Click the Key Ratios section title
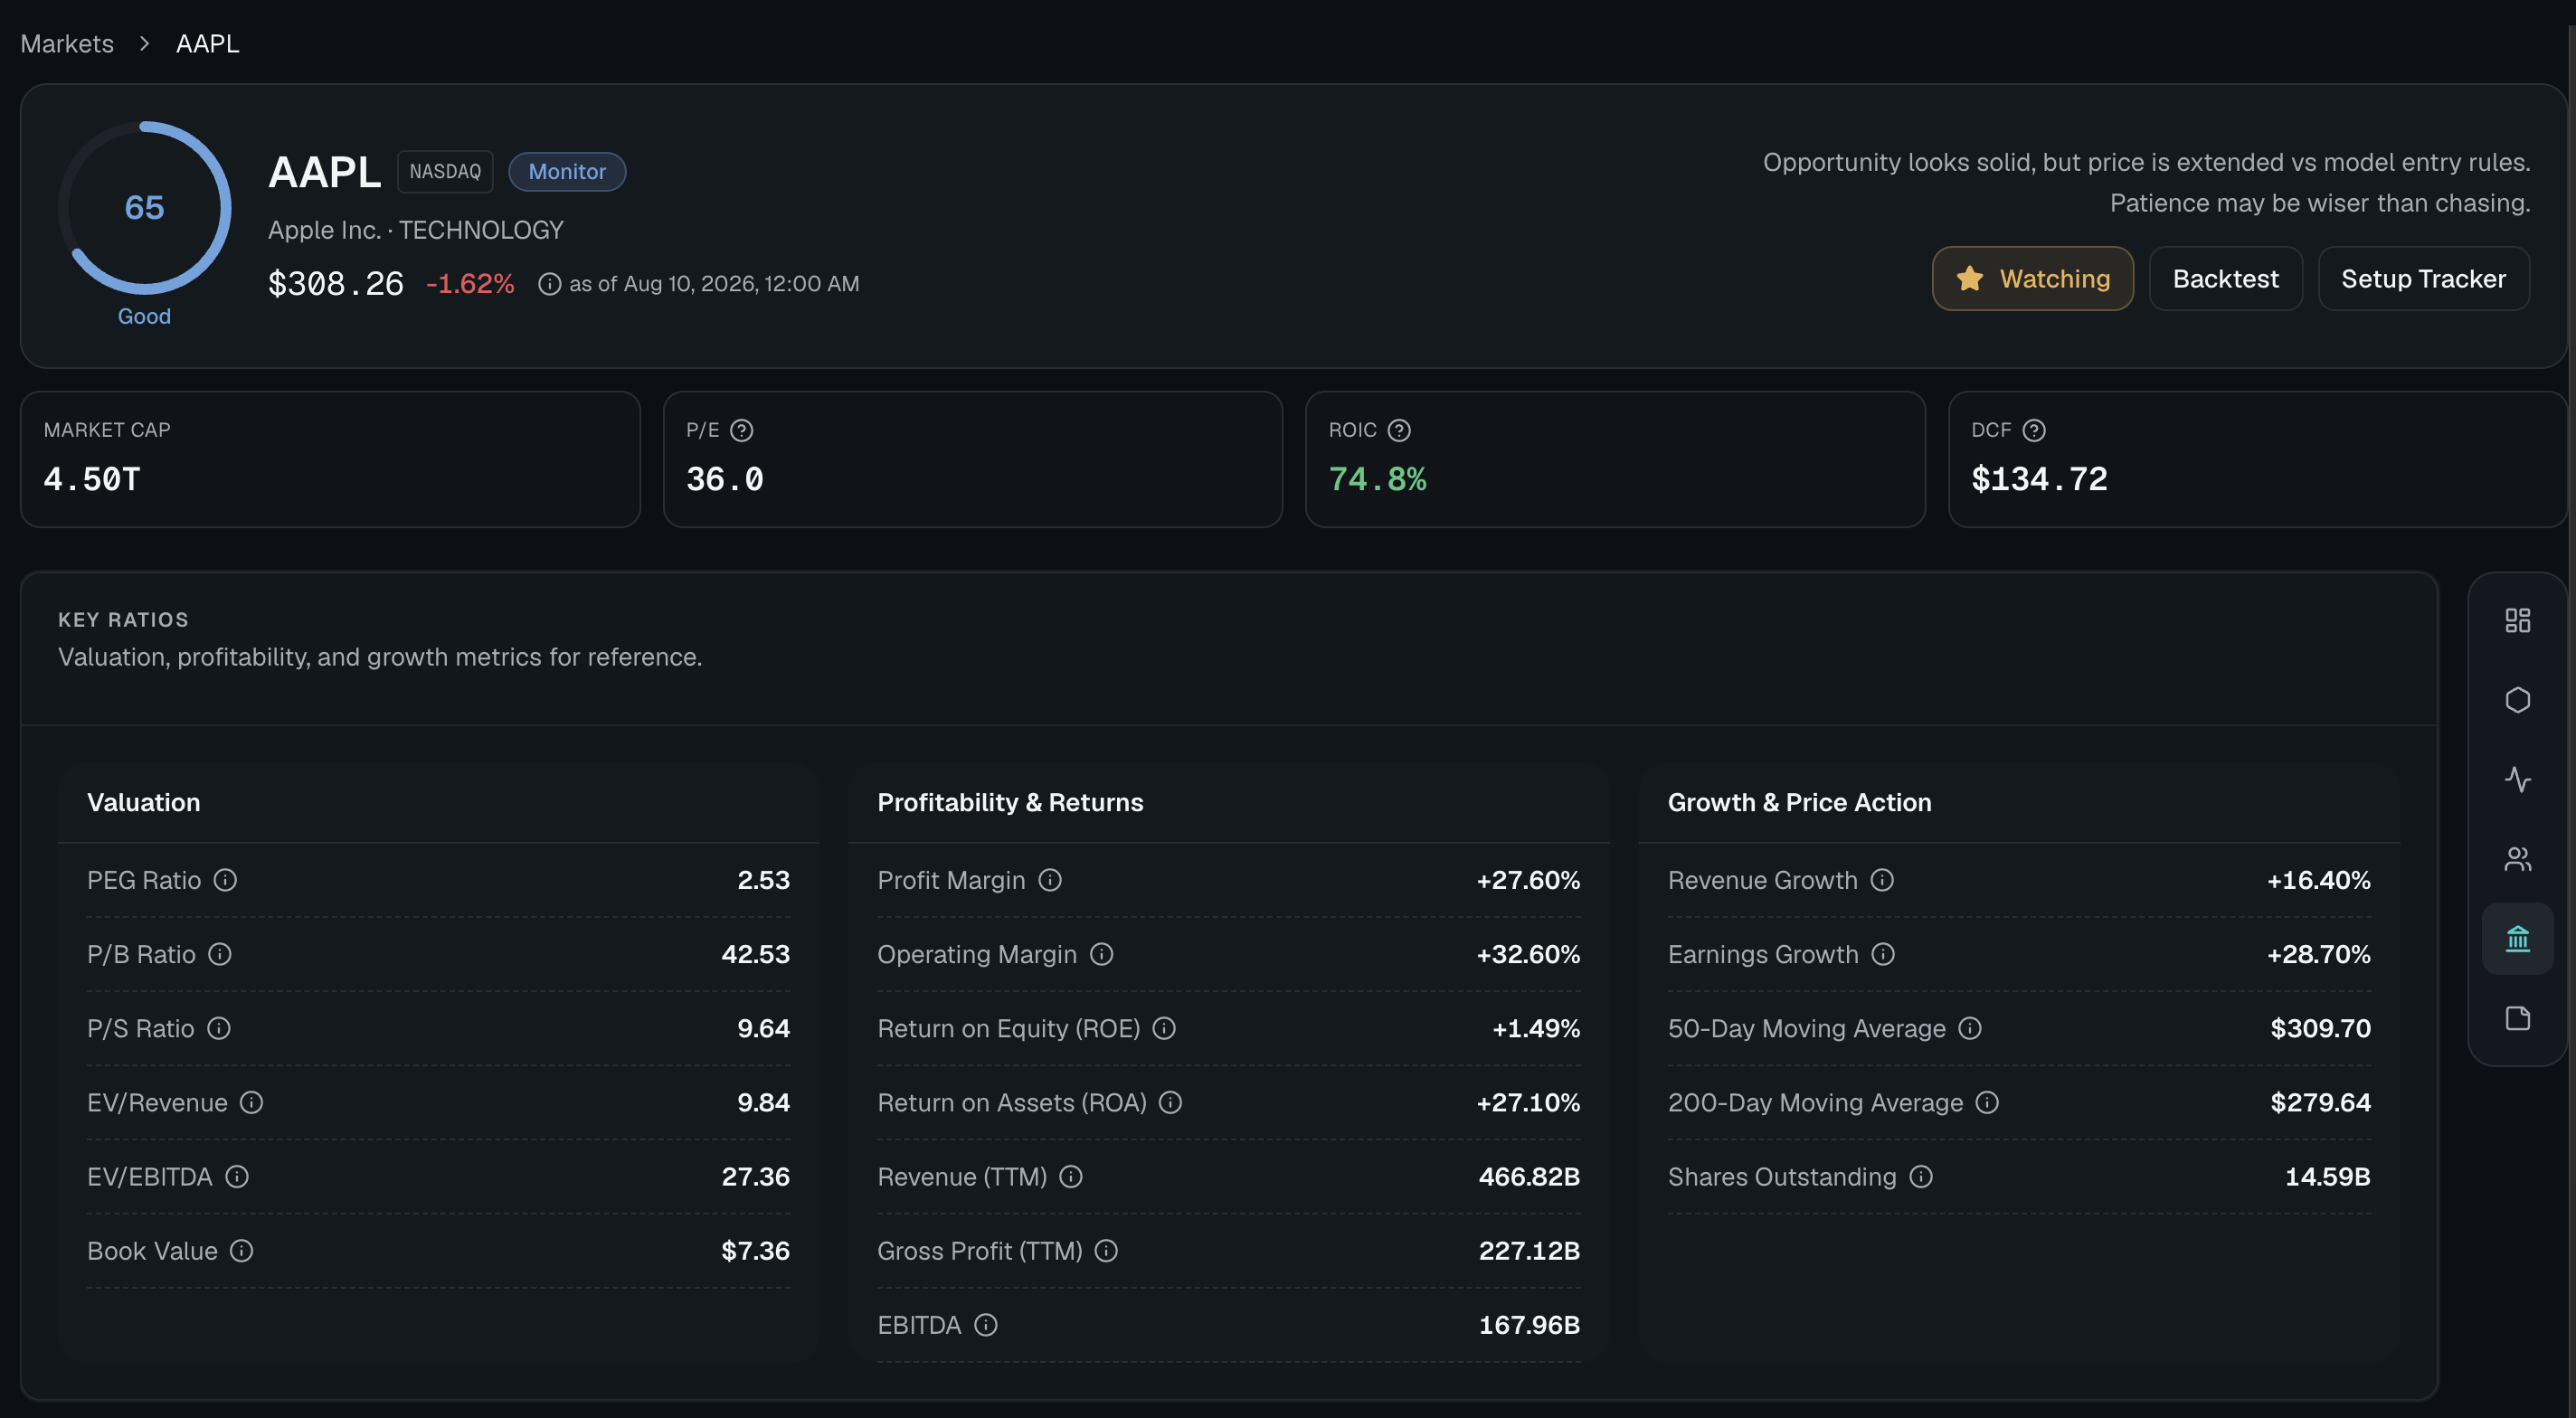This screenshot has width=2576, height=1418. click(x=123, y=620)
